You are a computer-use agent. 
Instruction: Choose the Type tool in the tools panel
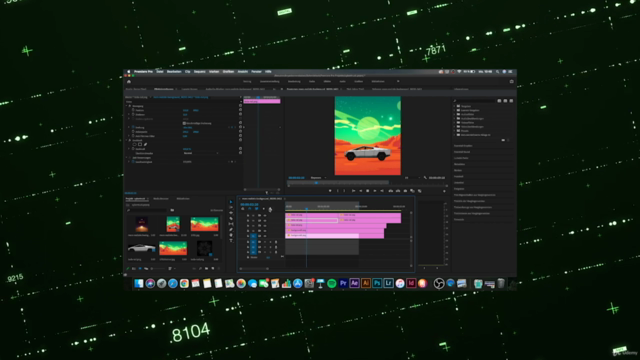coord(231,240)
